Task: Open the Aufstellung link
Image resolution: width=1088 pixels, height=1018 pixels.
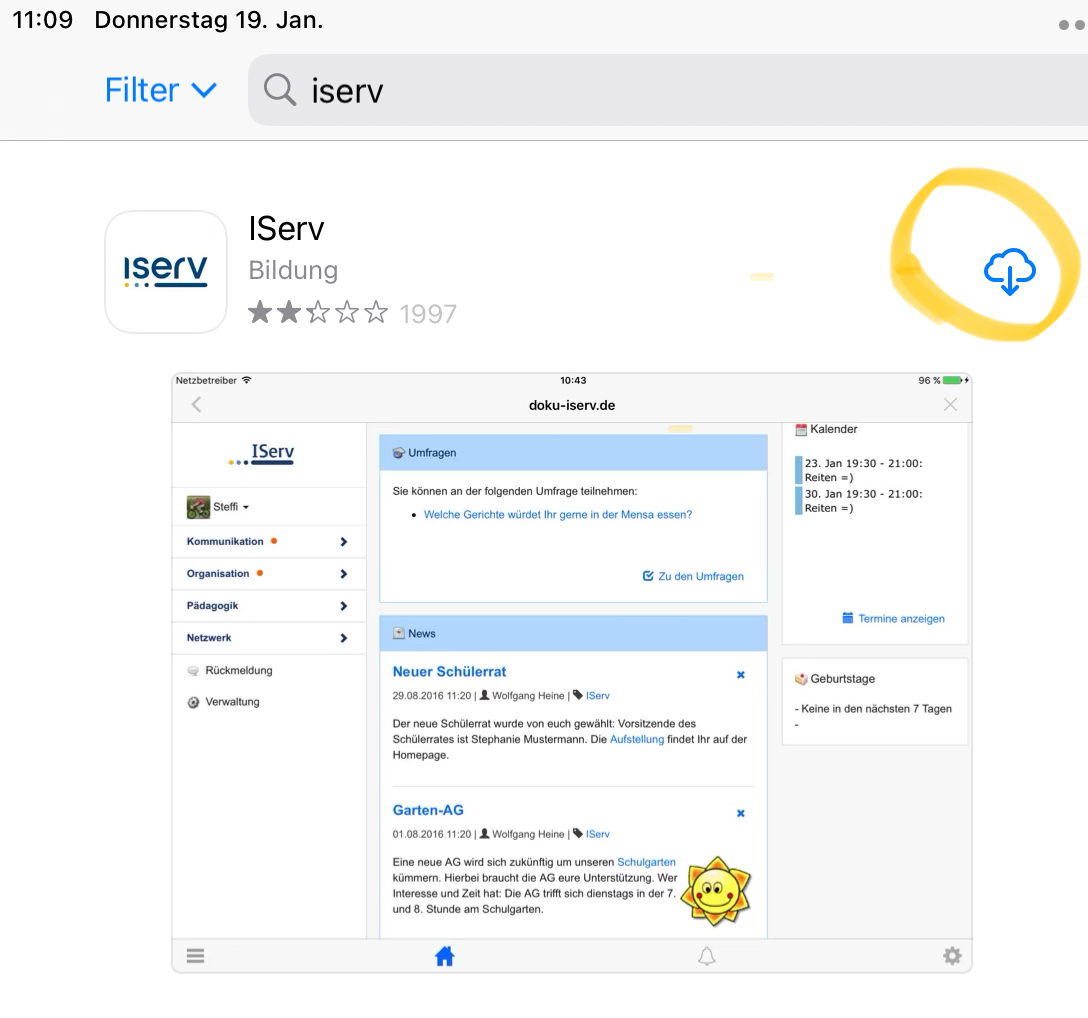Action: [636, 739]
